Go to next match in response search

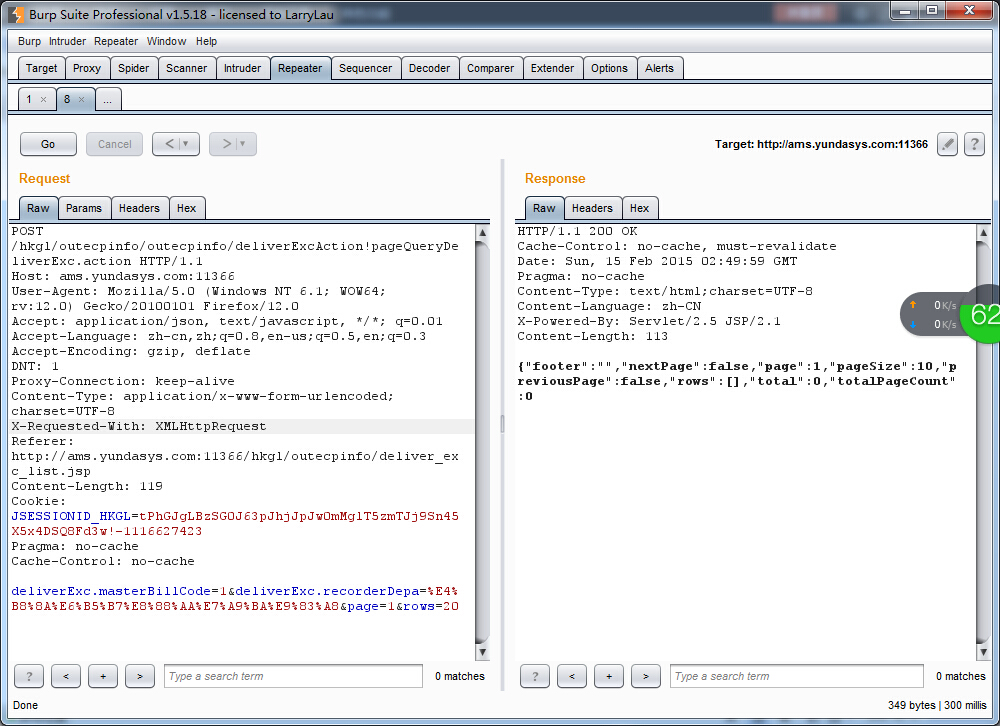click(645, 676)
